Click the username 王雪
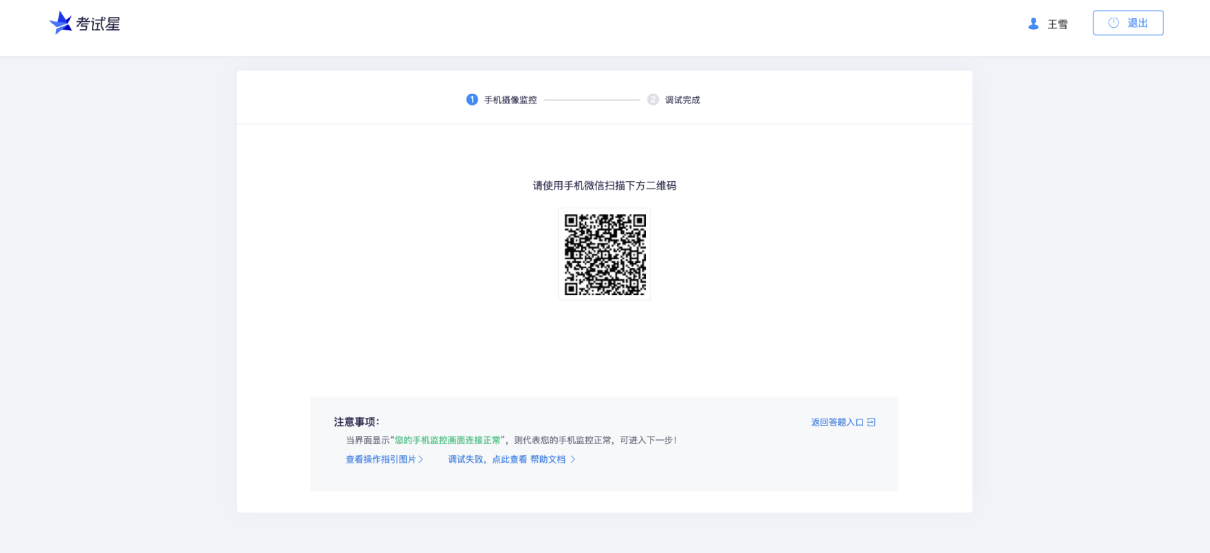The height and width of the screenshot is (553, 1210). coord(1057,24)
